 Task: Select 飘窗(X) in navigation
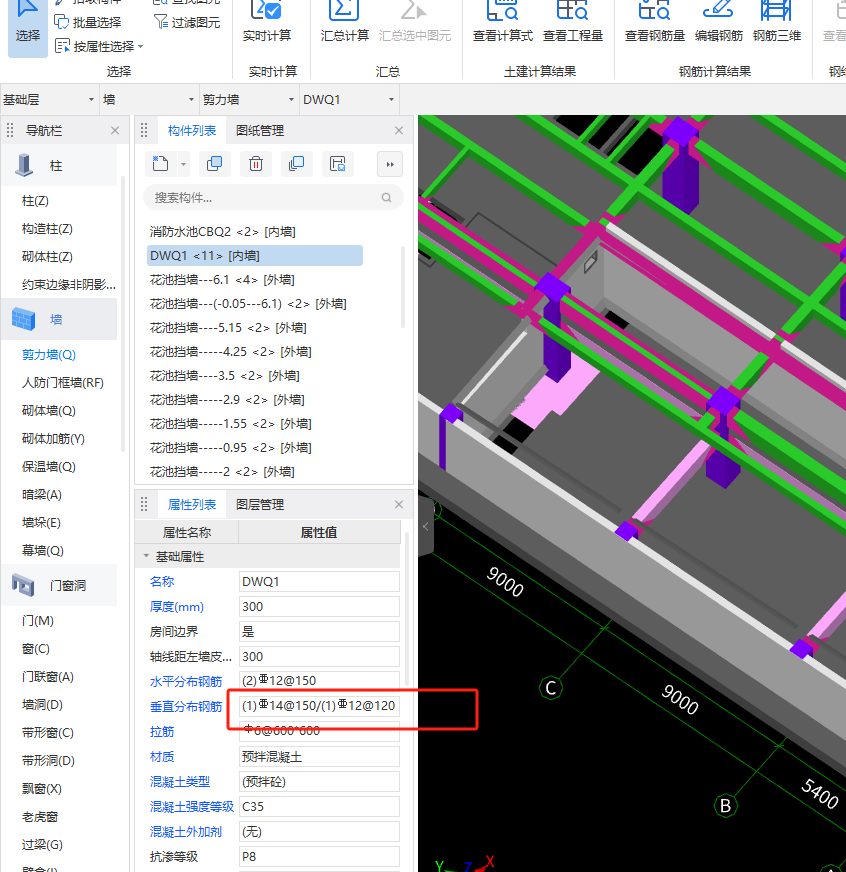[x=42, y=789]
